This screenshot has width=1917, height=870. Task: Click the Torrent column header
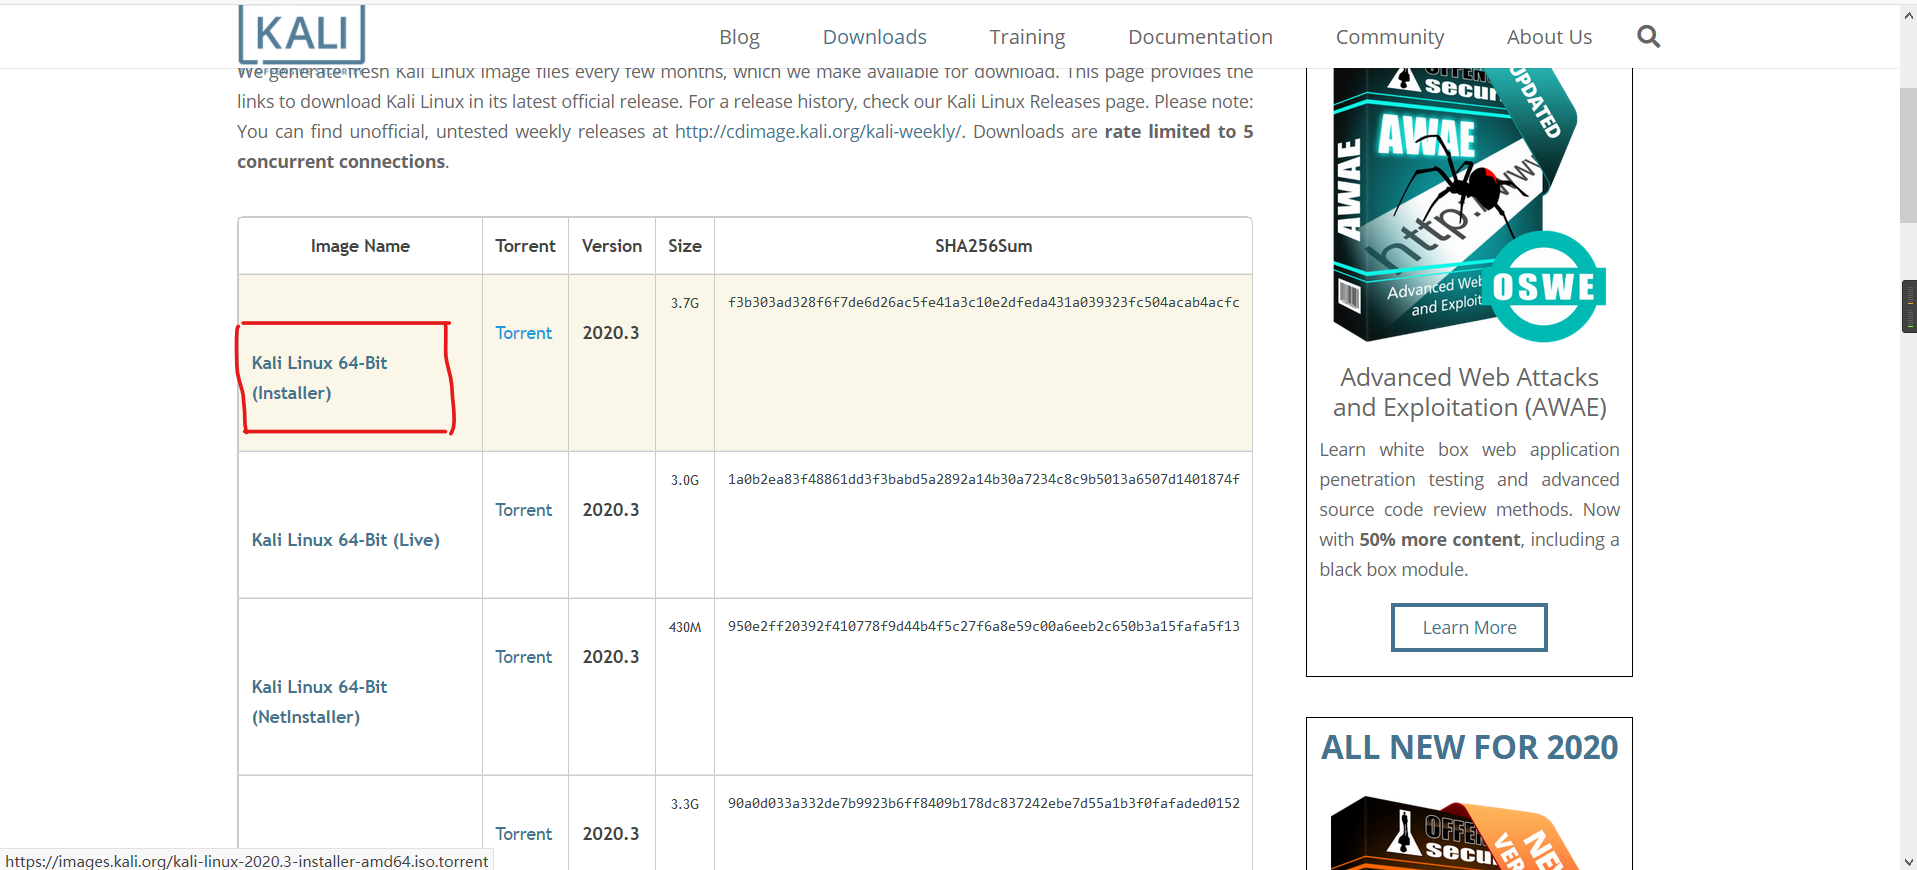pos(525,246)
